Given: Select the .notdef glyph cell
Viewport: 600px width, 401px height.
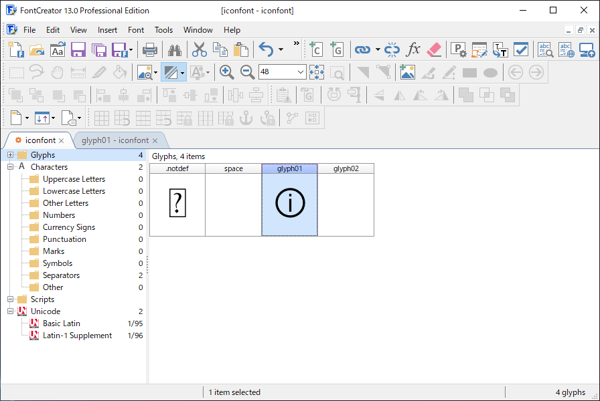Looking at the screenshot, I should click(x=177, y=200).
